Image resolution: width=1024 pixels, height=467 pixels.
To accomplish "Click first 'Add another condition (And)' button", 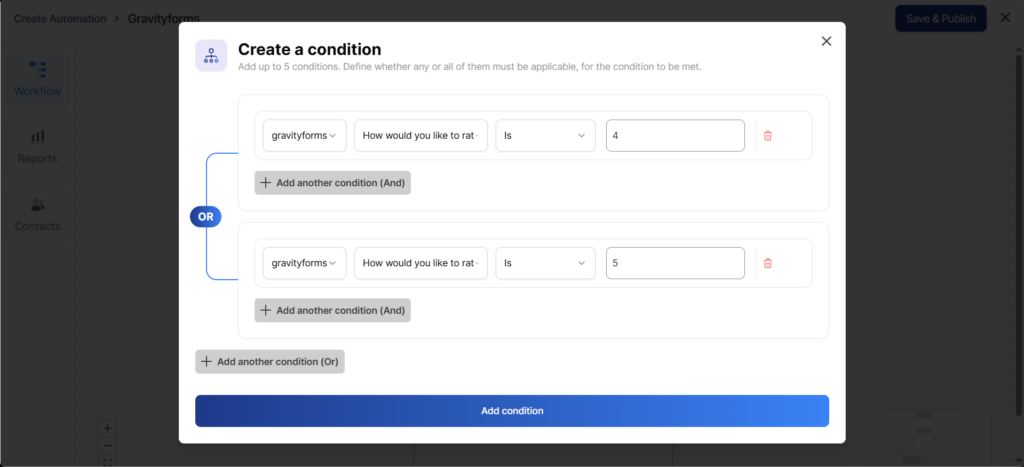I will (x=332, y=183).
